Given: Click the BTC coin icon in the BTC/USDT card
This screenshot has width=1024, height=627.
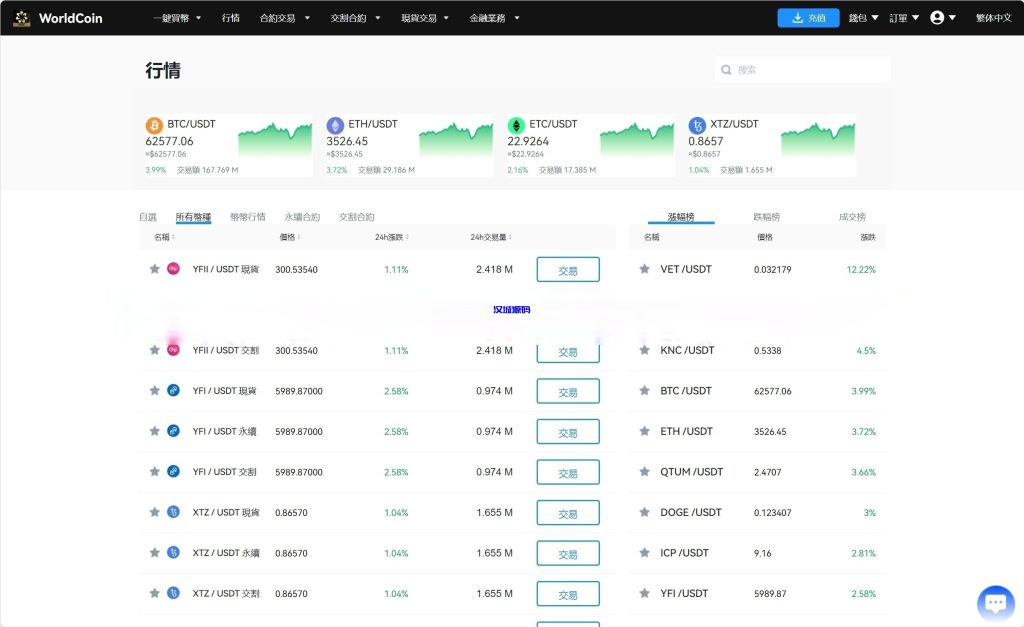Looking at the screenshot, I should (155, 125).
